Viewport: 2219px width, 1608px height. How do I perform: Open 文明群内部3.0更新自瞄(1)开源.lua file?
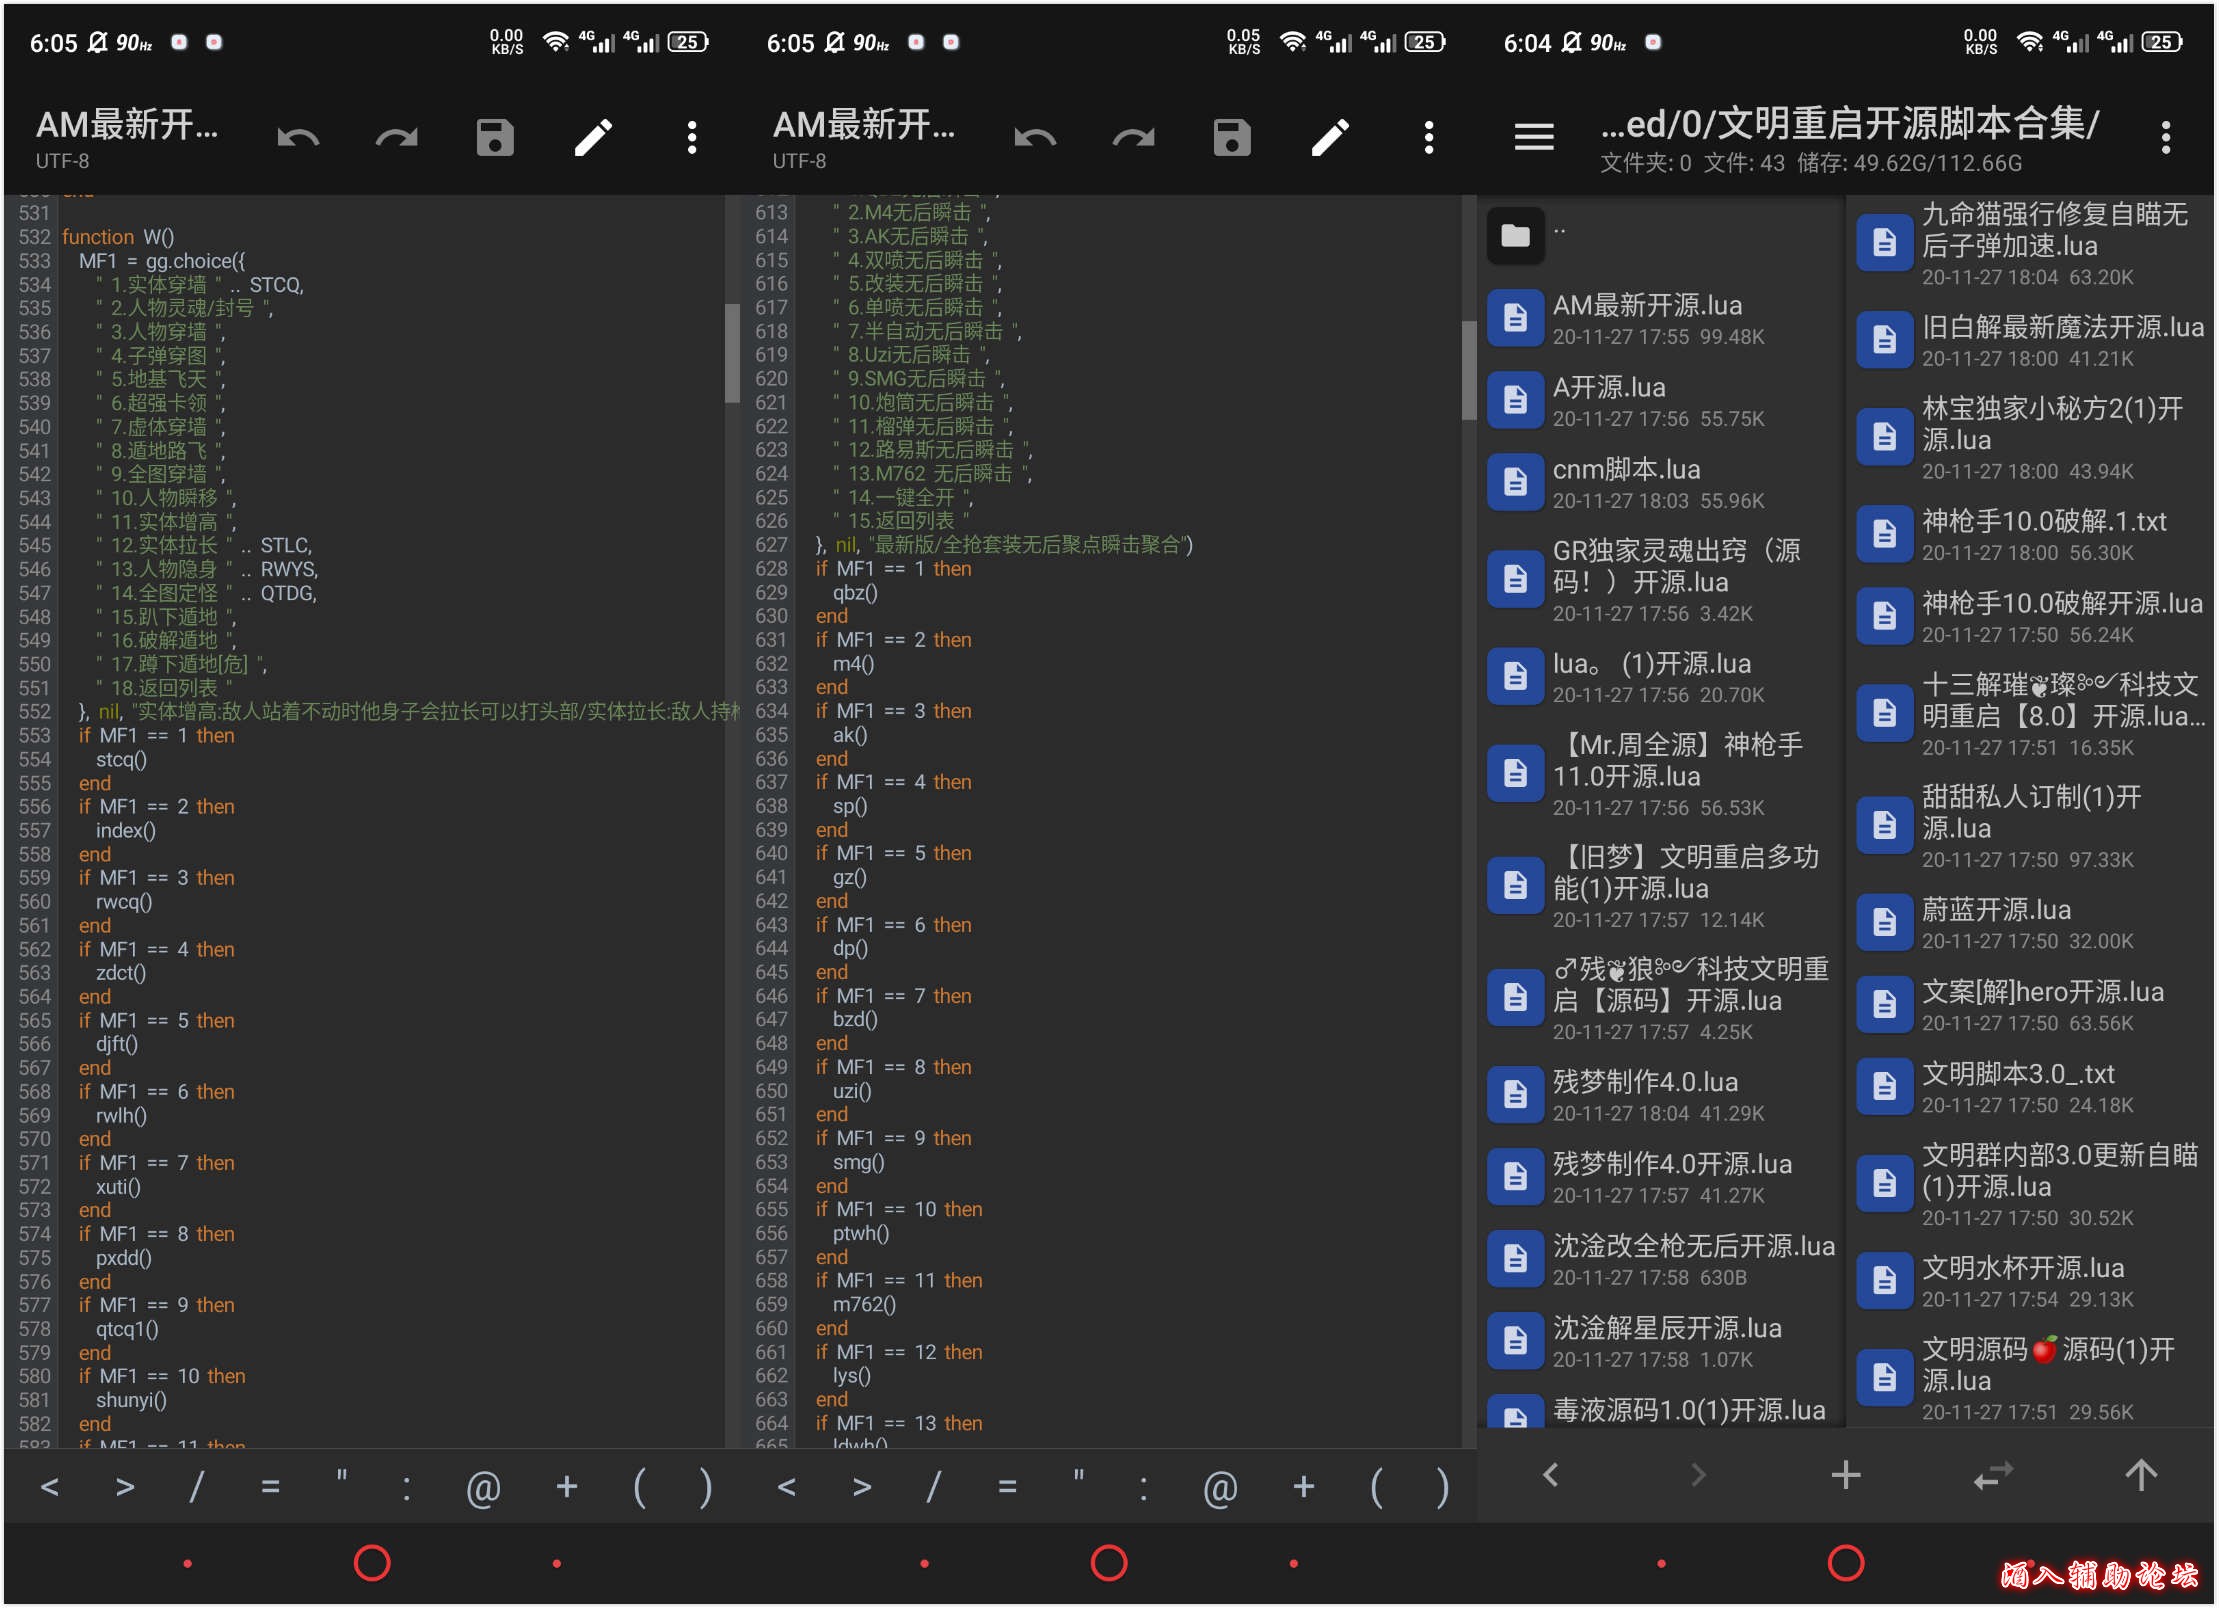(2030, 1184)
